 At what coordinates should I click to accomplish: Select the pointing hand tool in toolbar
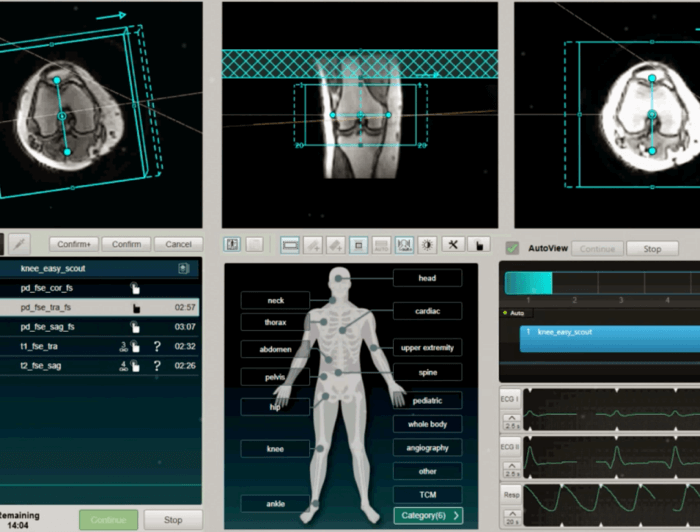click(x=477, y=244)
